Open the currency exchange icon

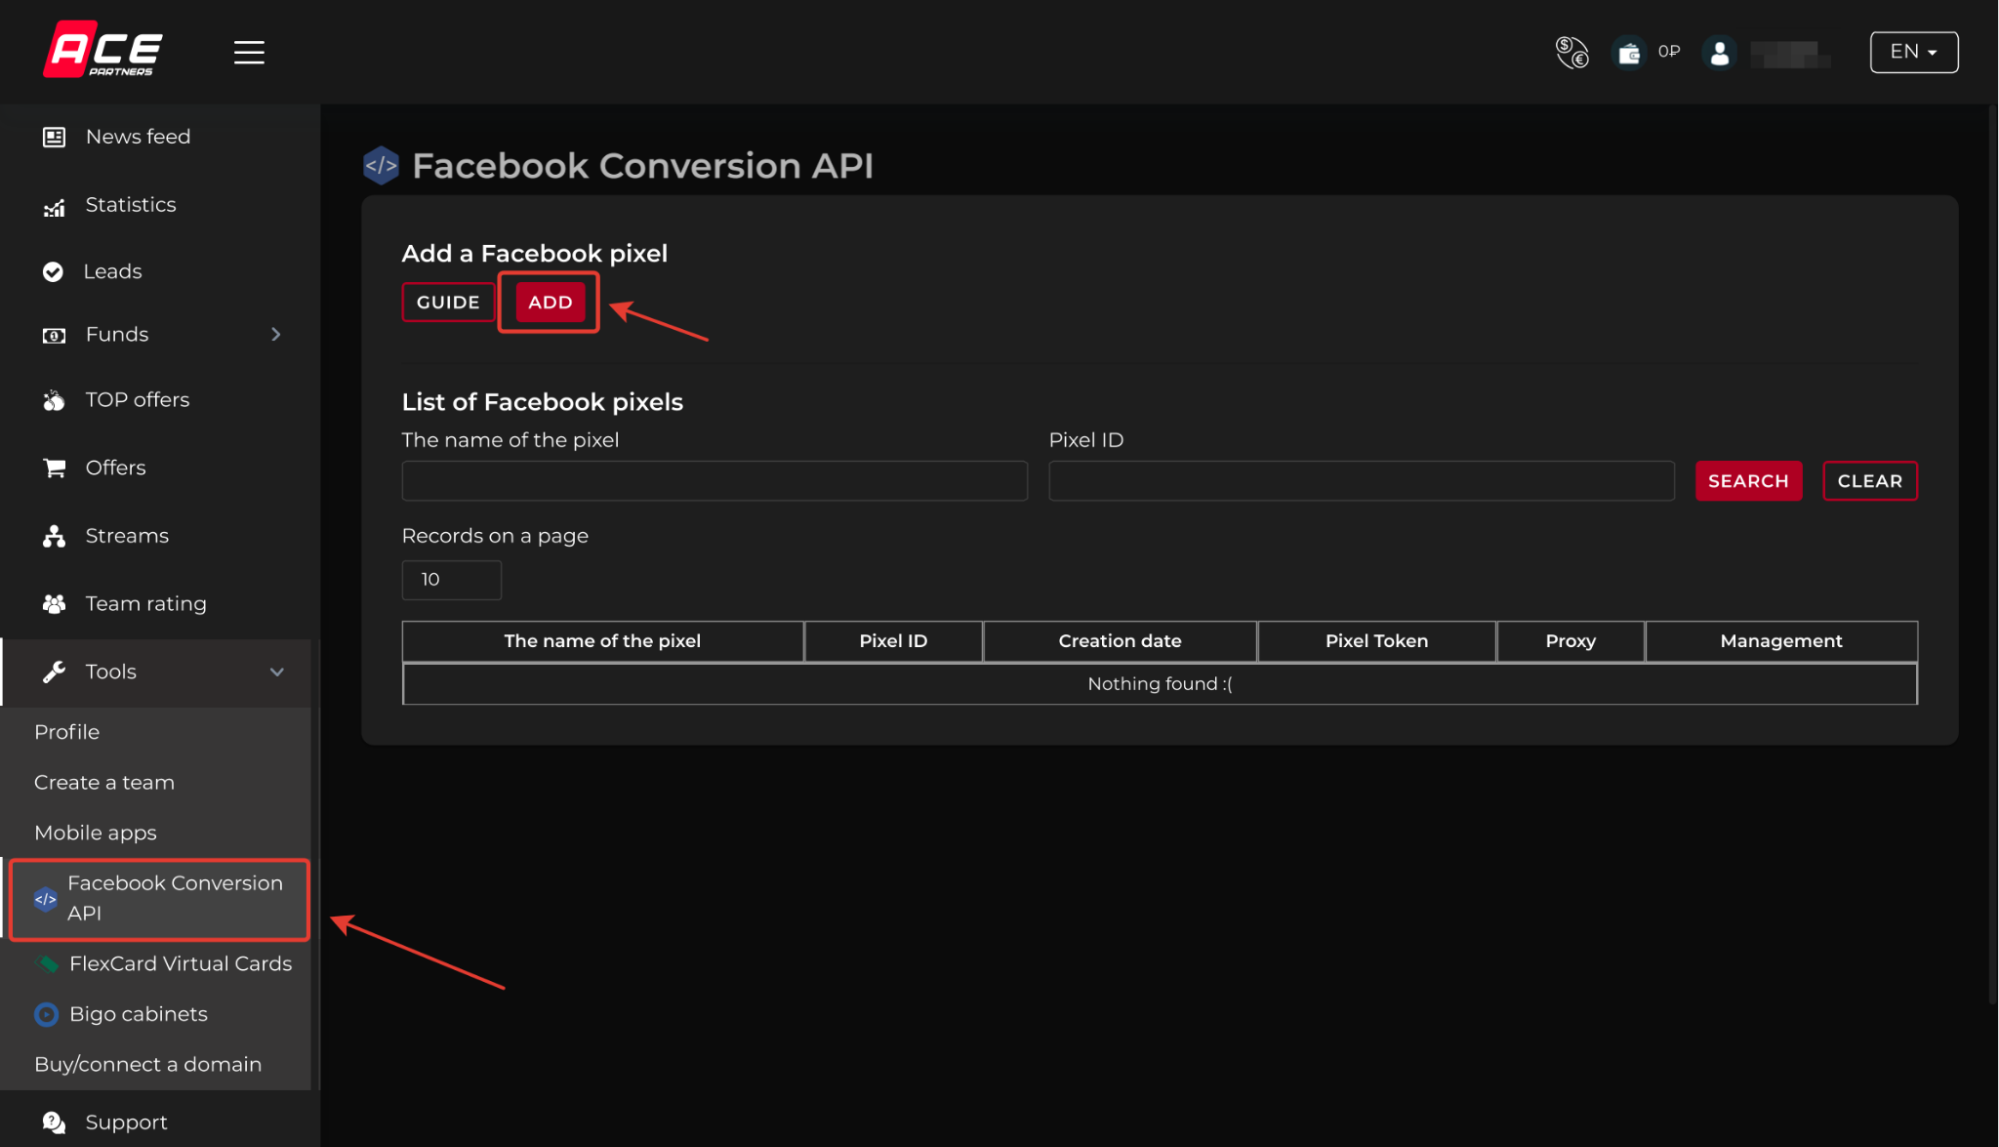[x=1572, y=52]
